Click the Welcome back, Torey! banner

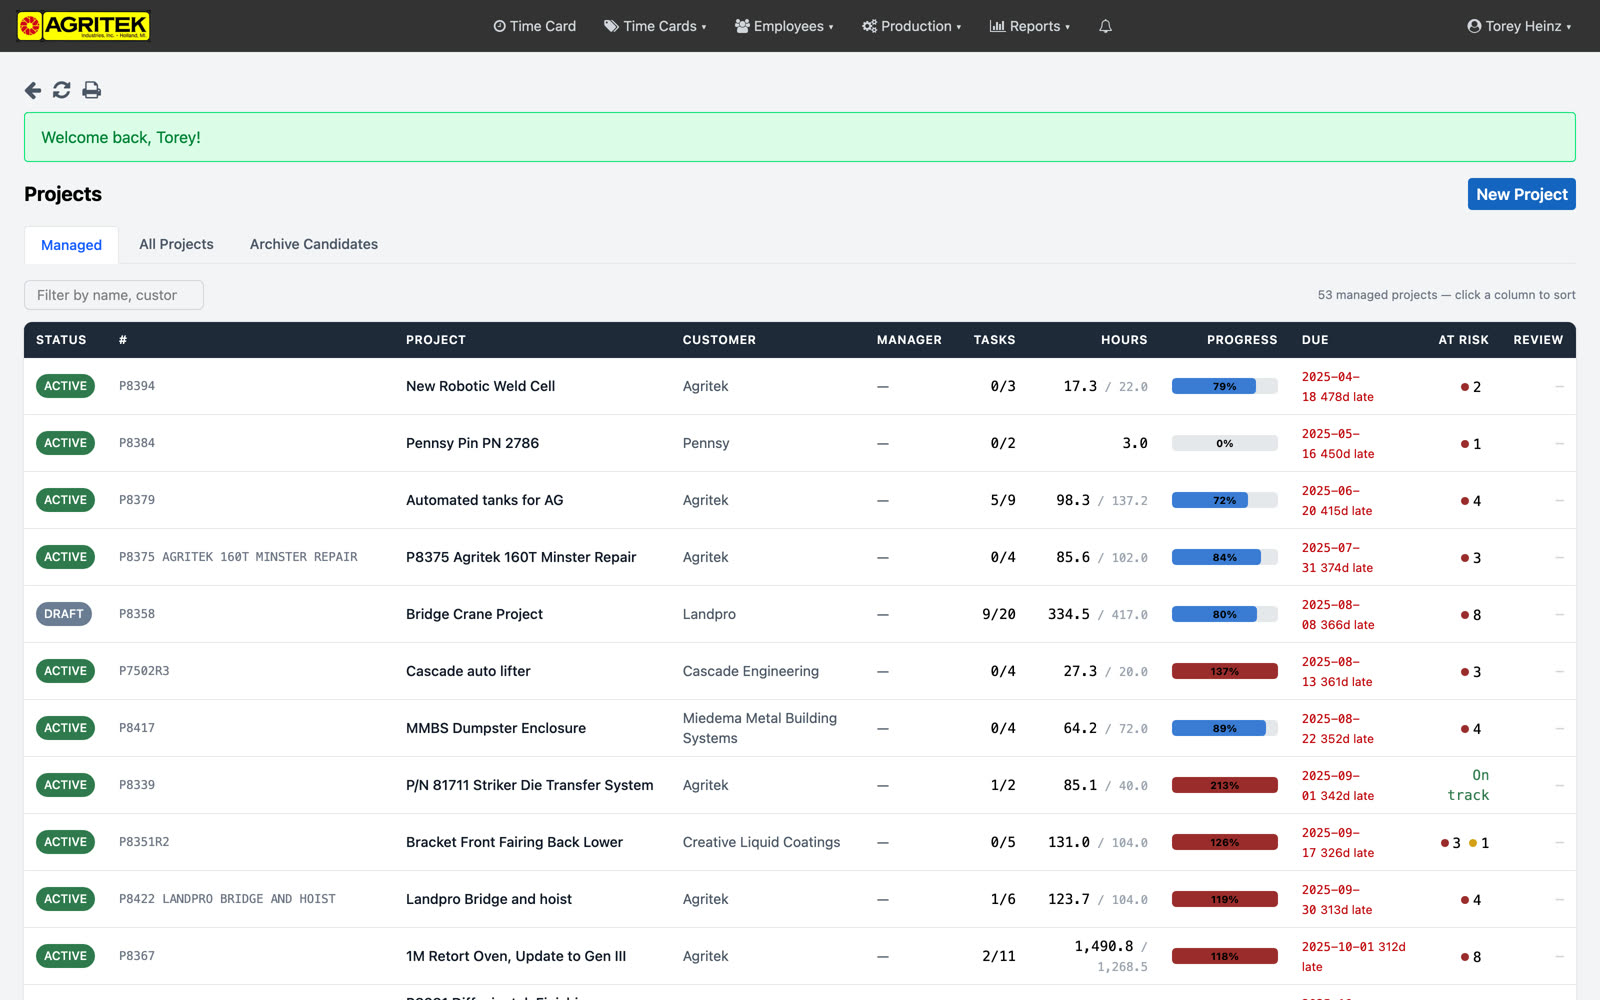[x=800, y=137]
